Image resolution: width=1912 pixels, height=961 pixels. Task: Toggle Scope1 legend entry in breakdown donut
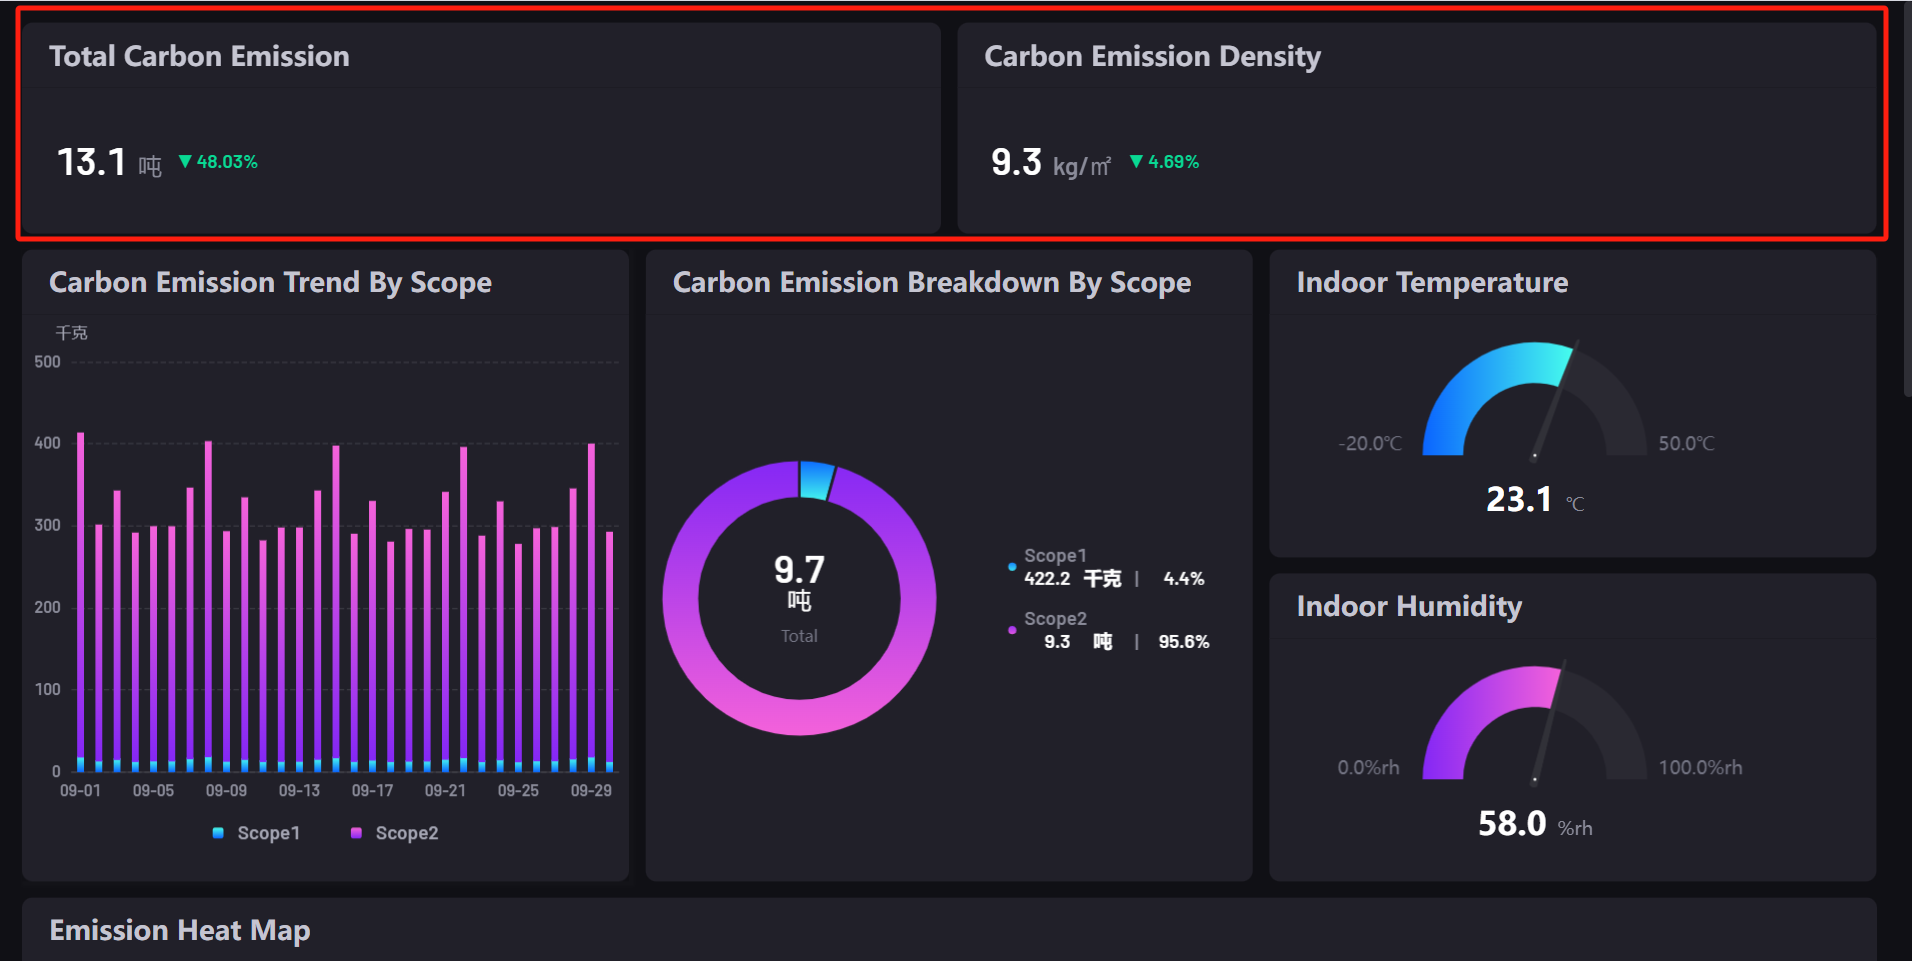[x=1055, y=556]
